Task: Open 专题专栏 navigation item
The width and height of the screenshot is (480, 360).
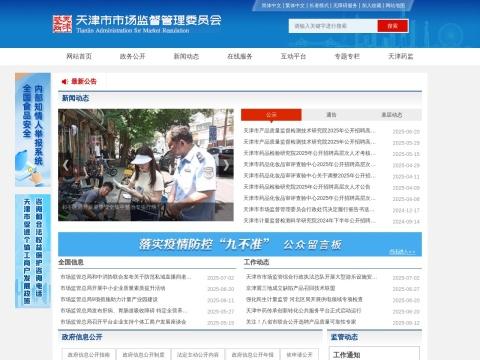Action: [347, 56]
